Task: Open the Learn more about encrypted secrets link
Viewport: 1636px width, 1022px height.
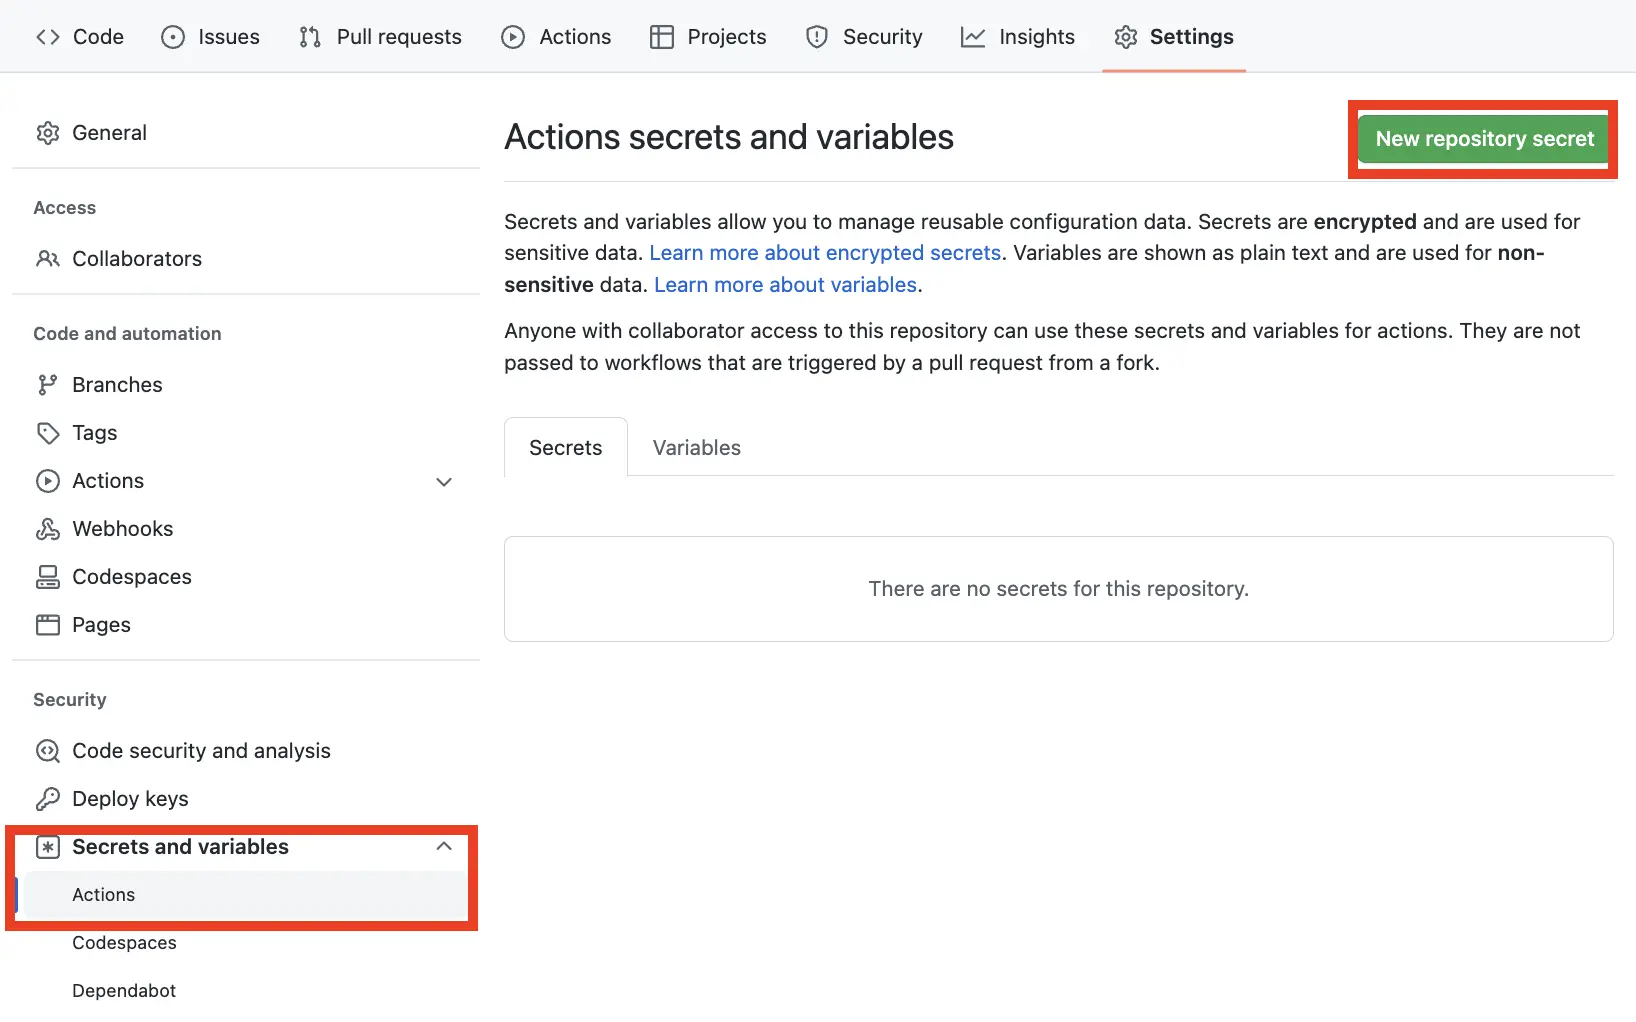Action: [x=825, y=252]
